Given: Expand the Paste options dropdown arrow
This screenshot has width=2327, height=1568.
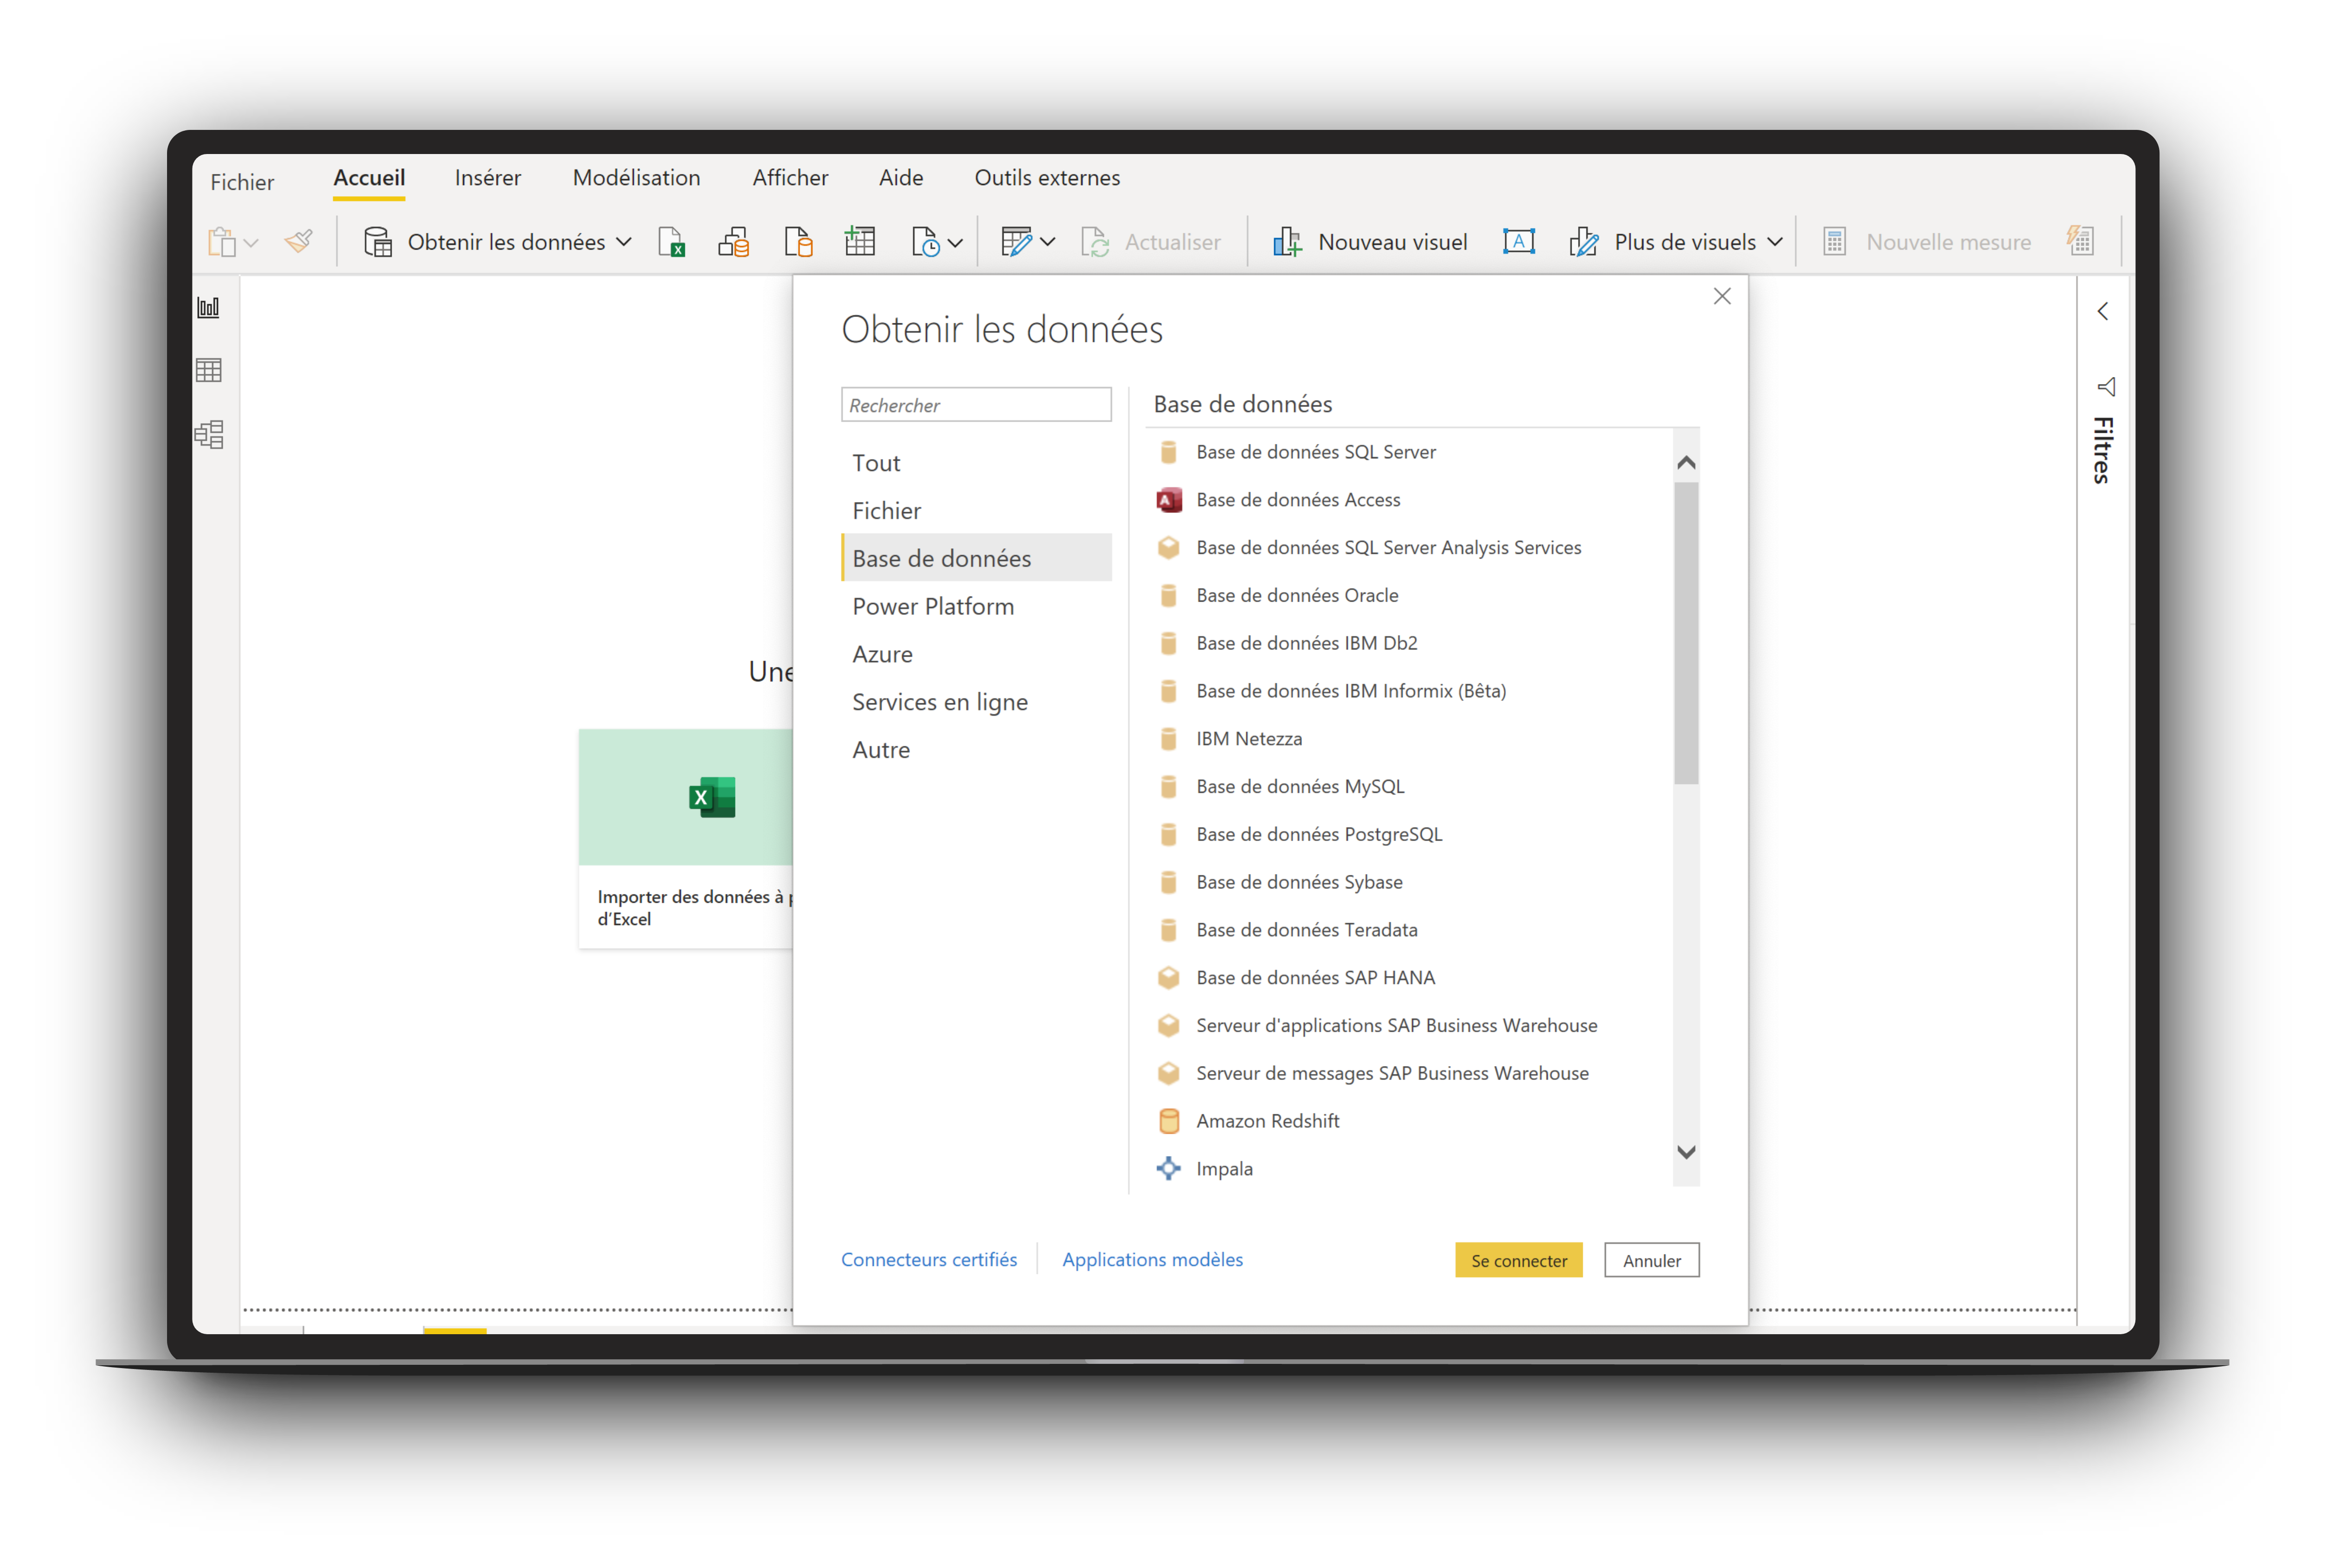Looking at the screenshot, I should pyautogui.click(x=251, y=243).
